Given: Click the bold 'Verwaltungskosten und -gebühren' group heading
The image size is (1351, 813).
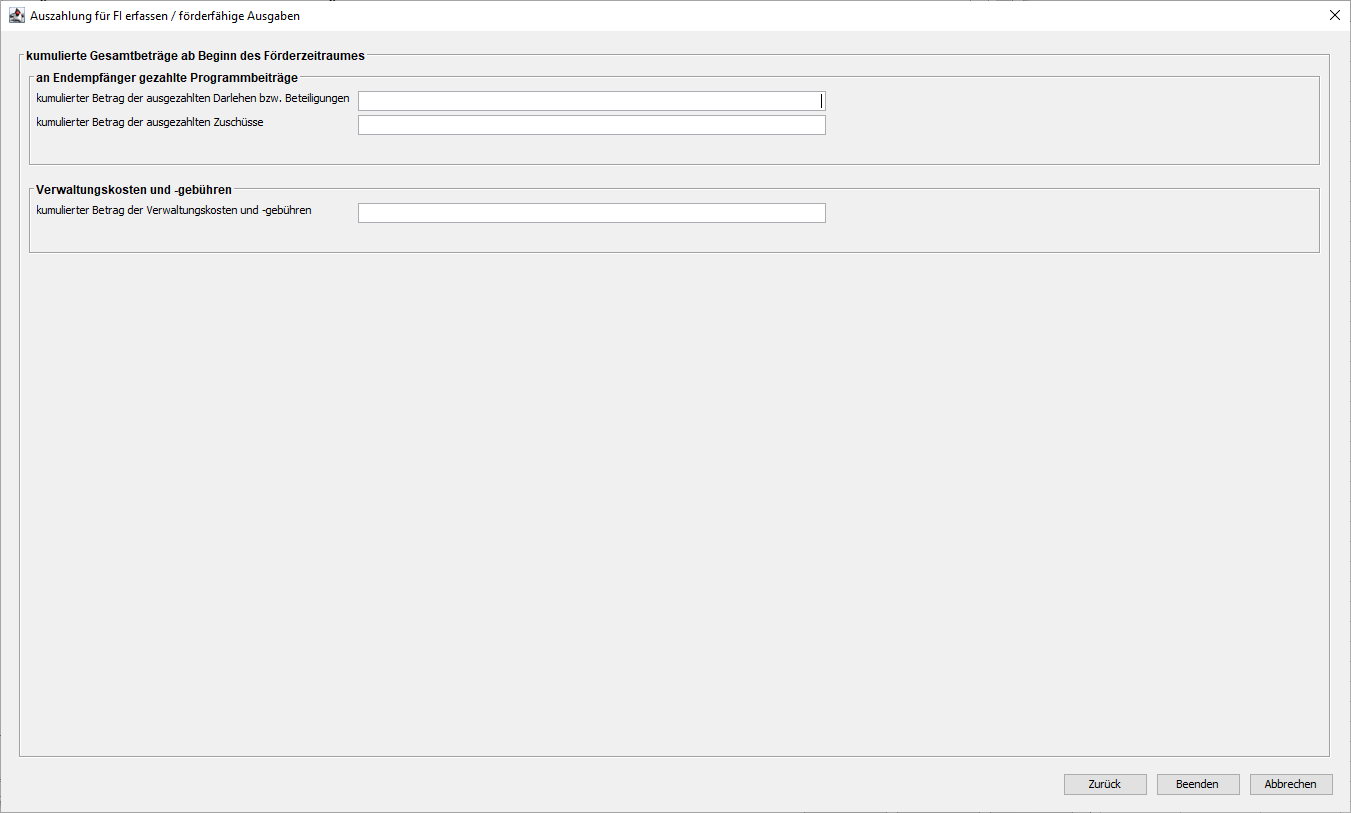Looking at the screenshot, I should point(134,189).
